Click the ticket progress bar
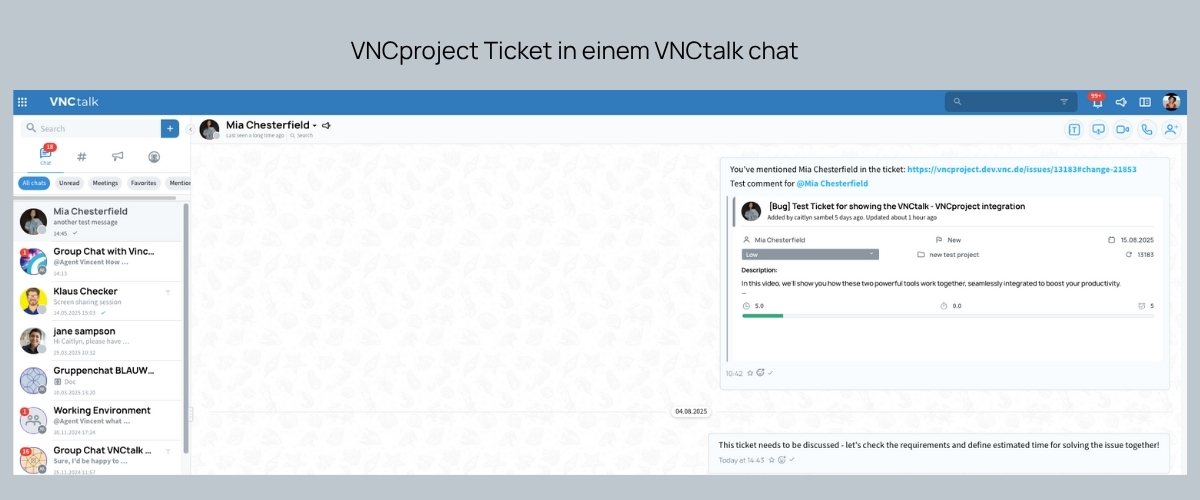The image size is (1200, 500). pos(948,316)
